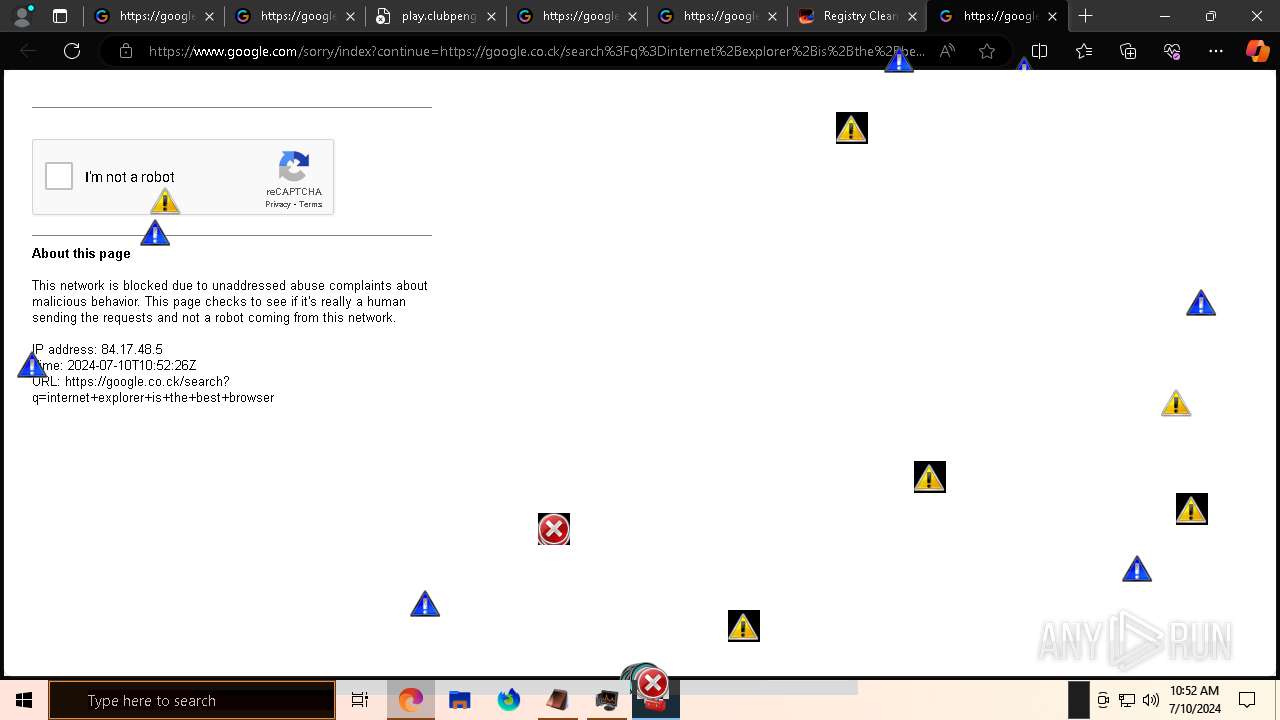This screenshot has width=1280, height=720.
Task: Open the Edge tab actions menu
Action: click(x=60, y=16)
